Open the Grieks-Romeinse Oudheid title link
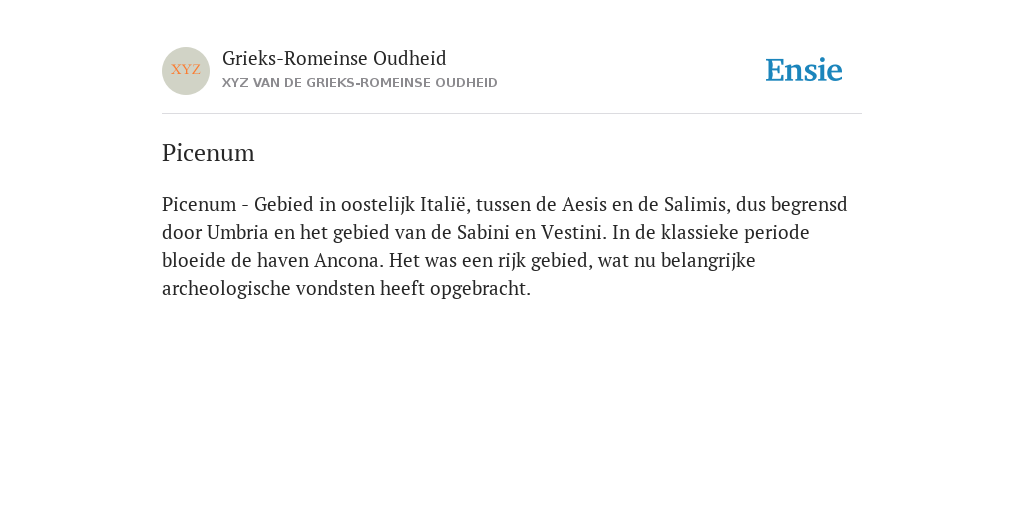This screenshot has width=1024, height=512. [334, 59]
